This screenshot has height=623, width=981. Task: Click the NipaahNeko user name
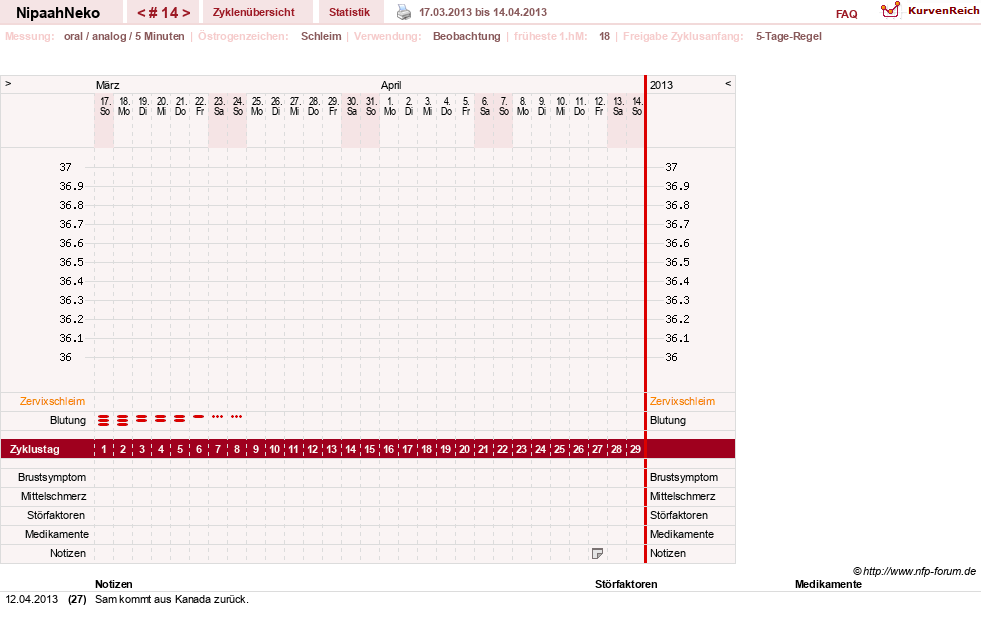pyautogui.click(x=58, y=13)
